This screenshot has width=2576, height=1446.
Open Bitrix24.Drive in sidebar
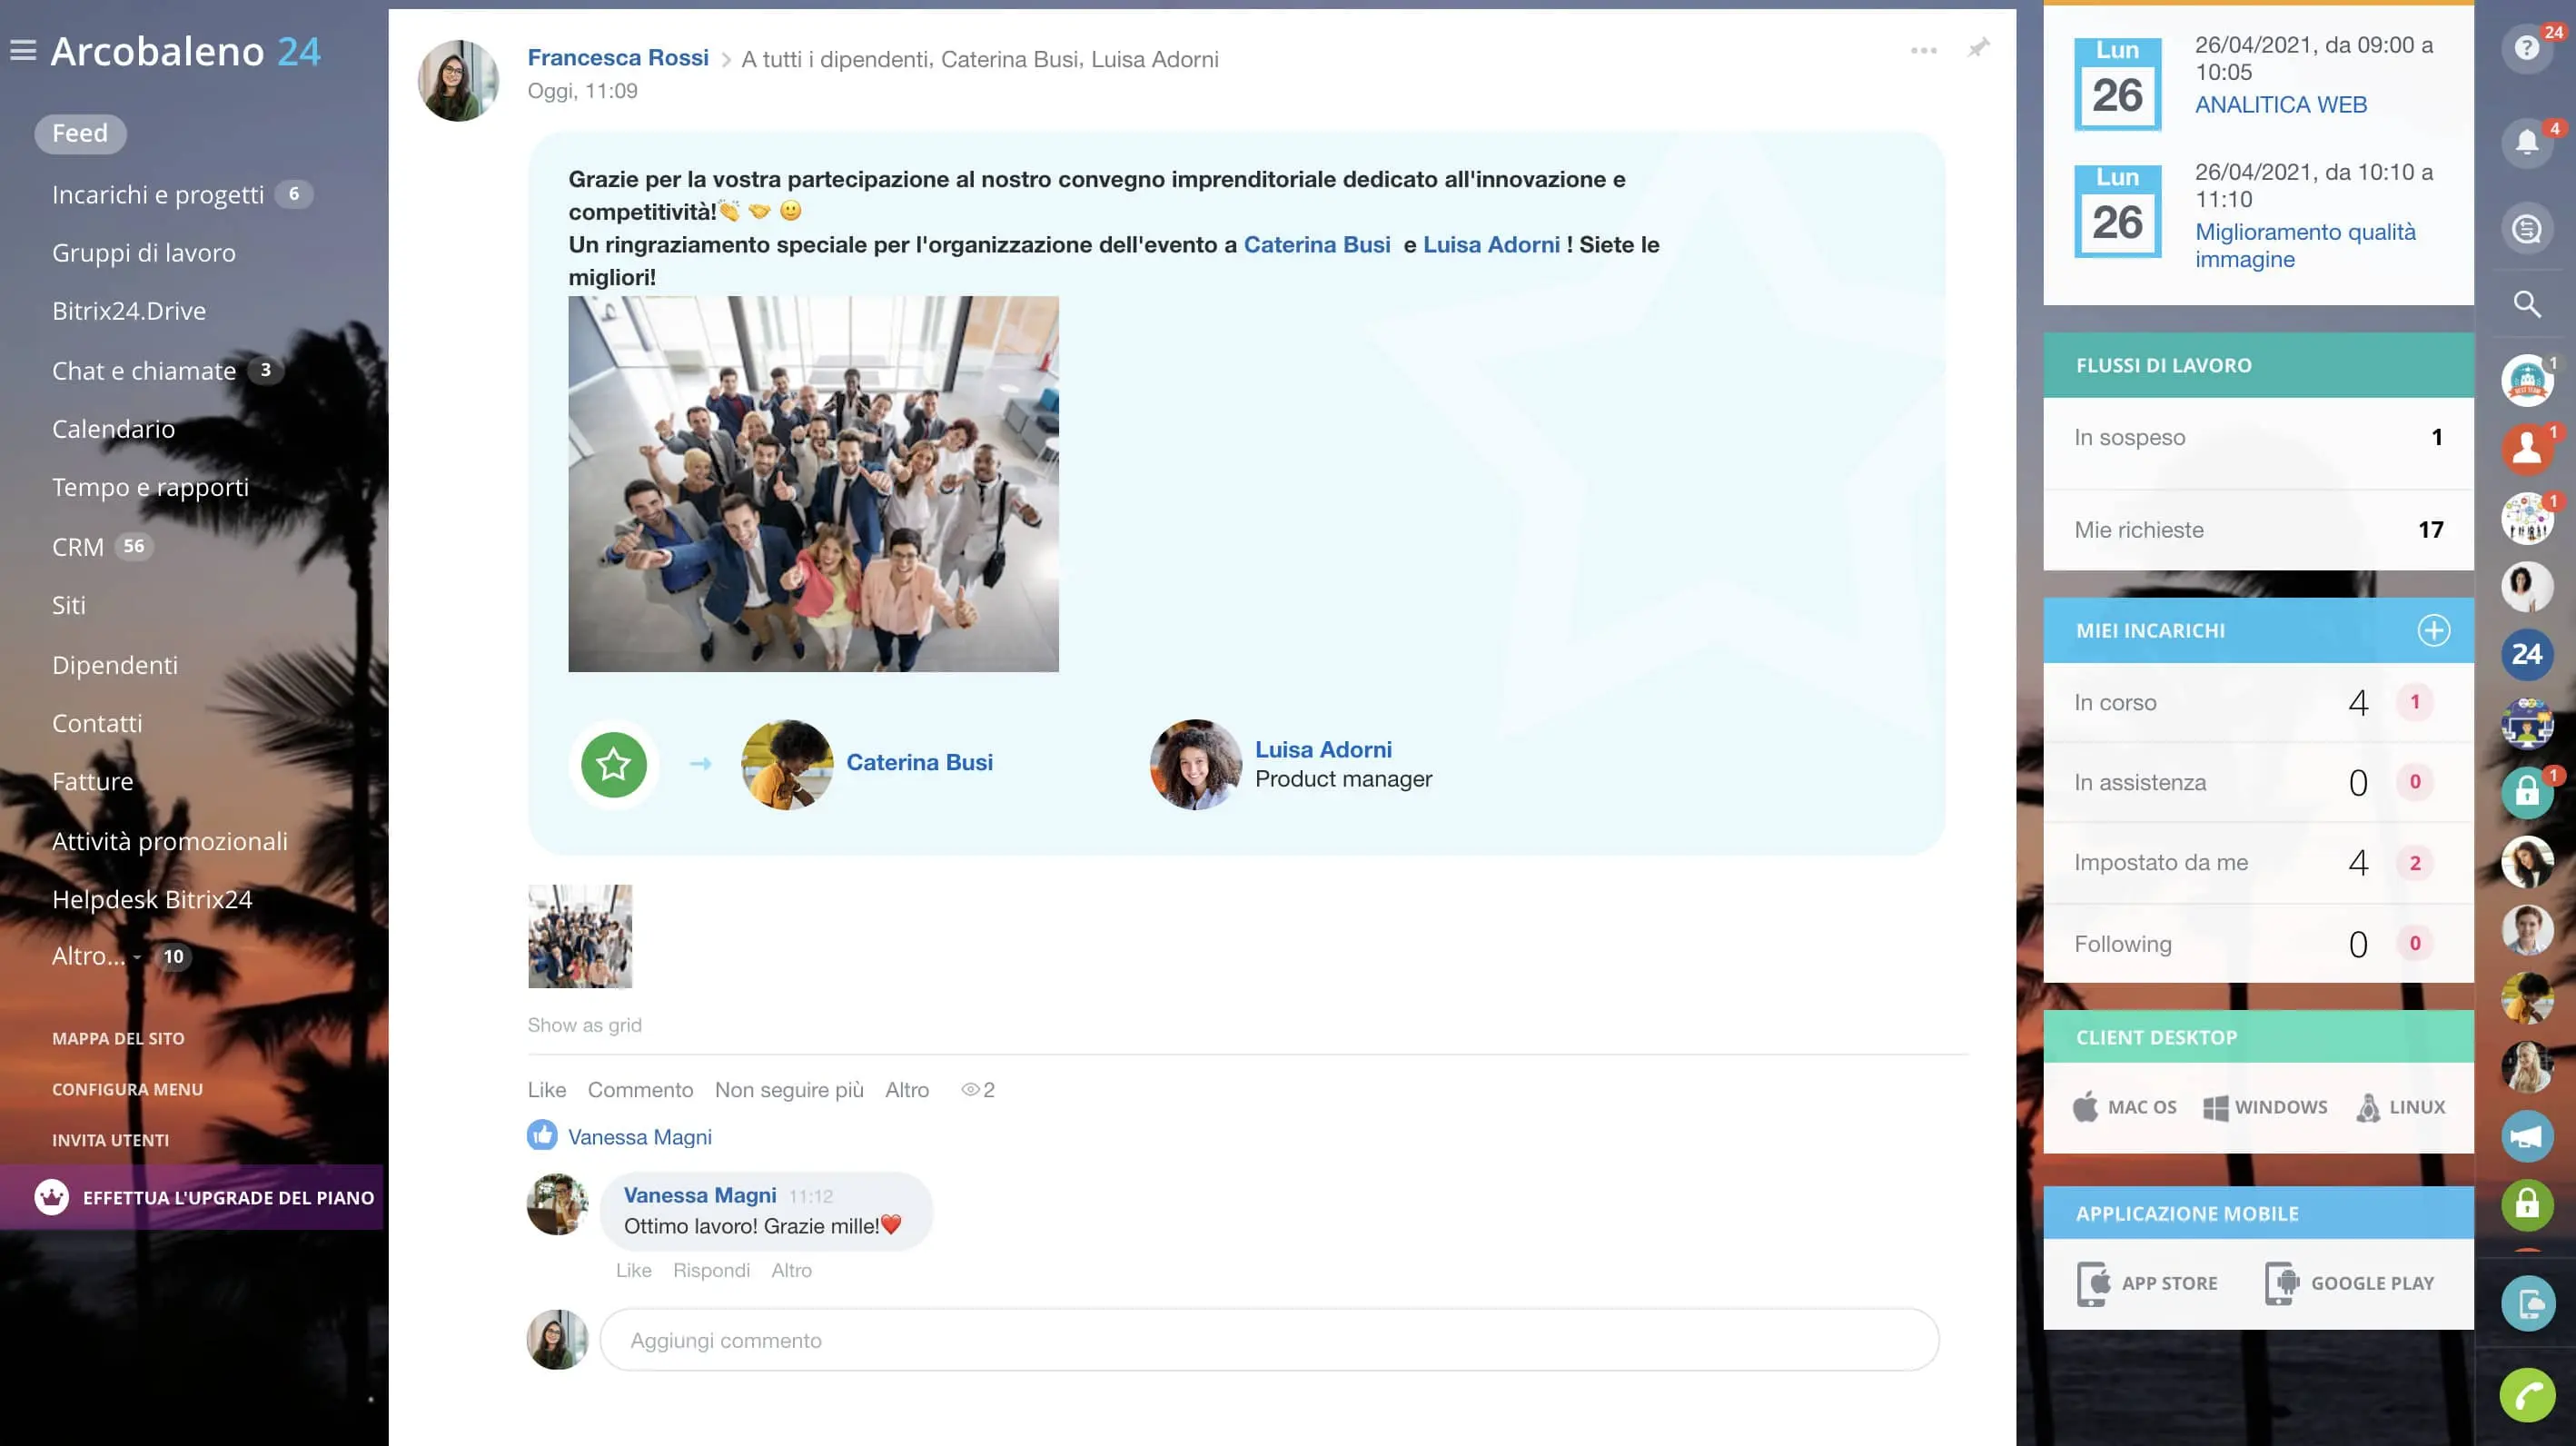point(129,311)
